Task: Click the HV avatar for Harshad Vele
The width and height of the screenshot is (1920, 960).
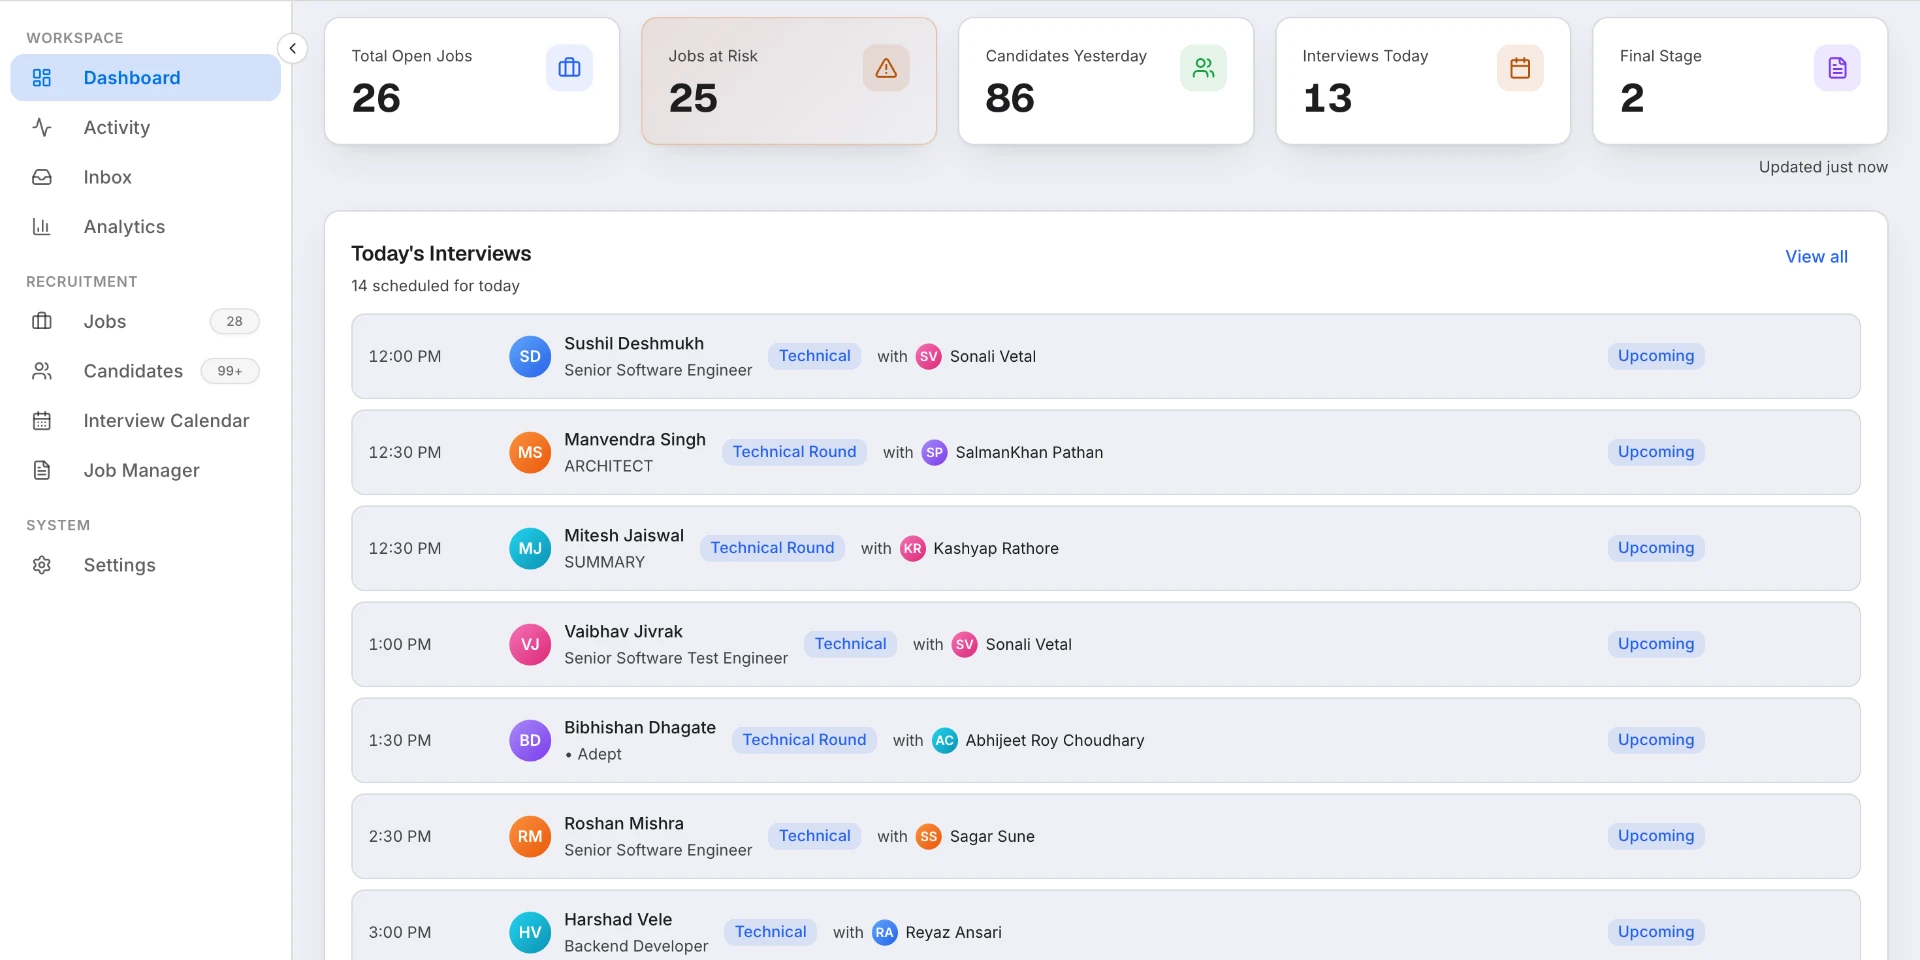Action: pos(530,932)
